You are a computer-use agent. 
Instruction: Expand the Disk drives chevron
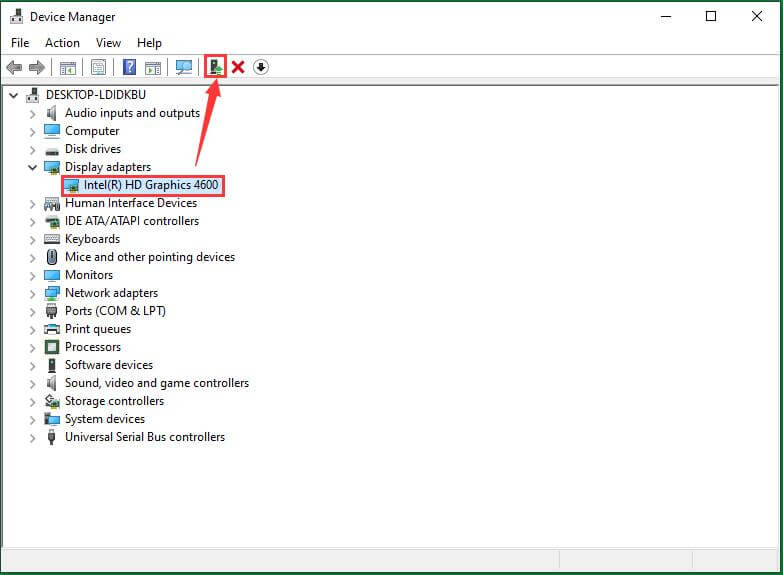tap(32, 150)
